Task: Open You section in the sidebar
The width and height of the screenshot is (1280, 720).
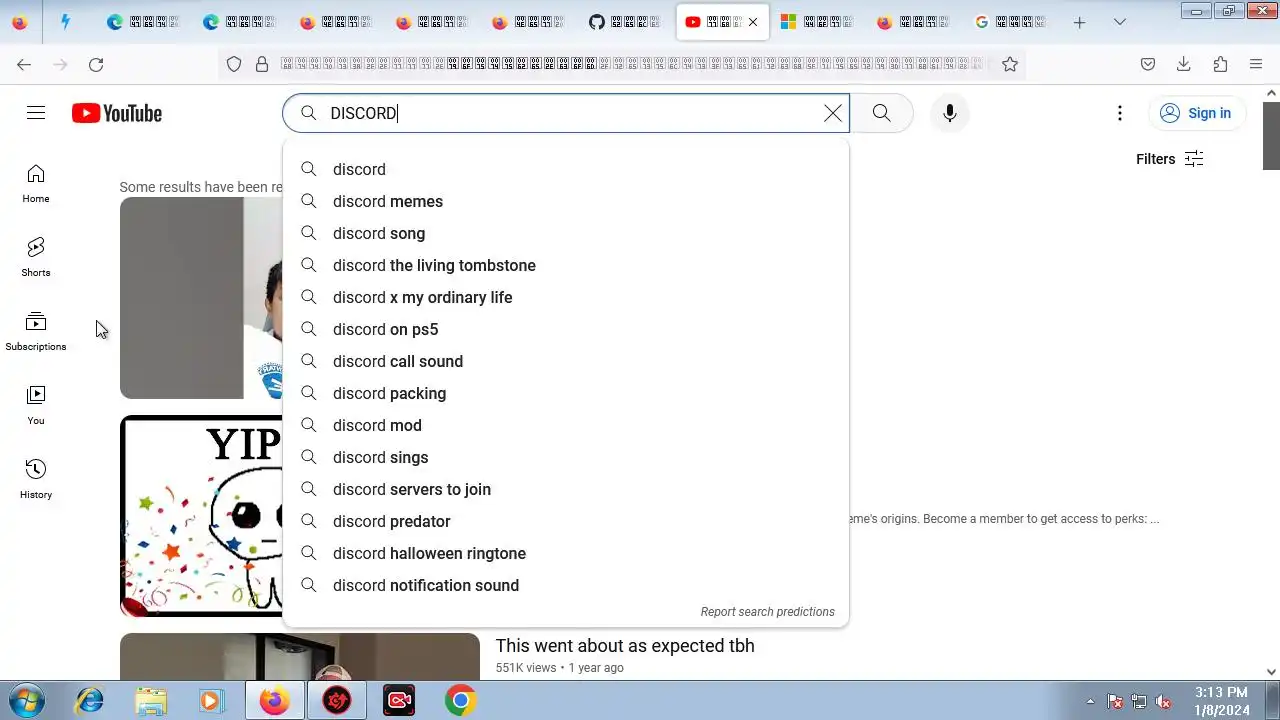Action: pyautogui.click(x=36, y=406)
